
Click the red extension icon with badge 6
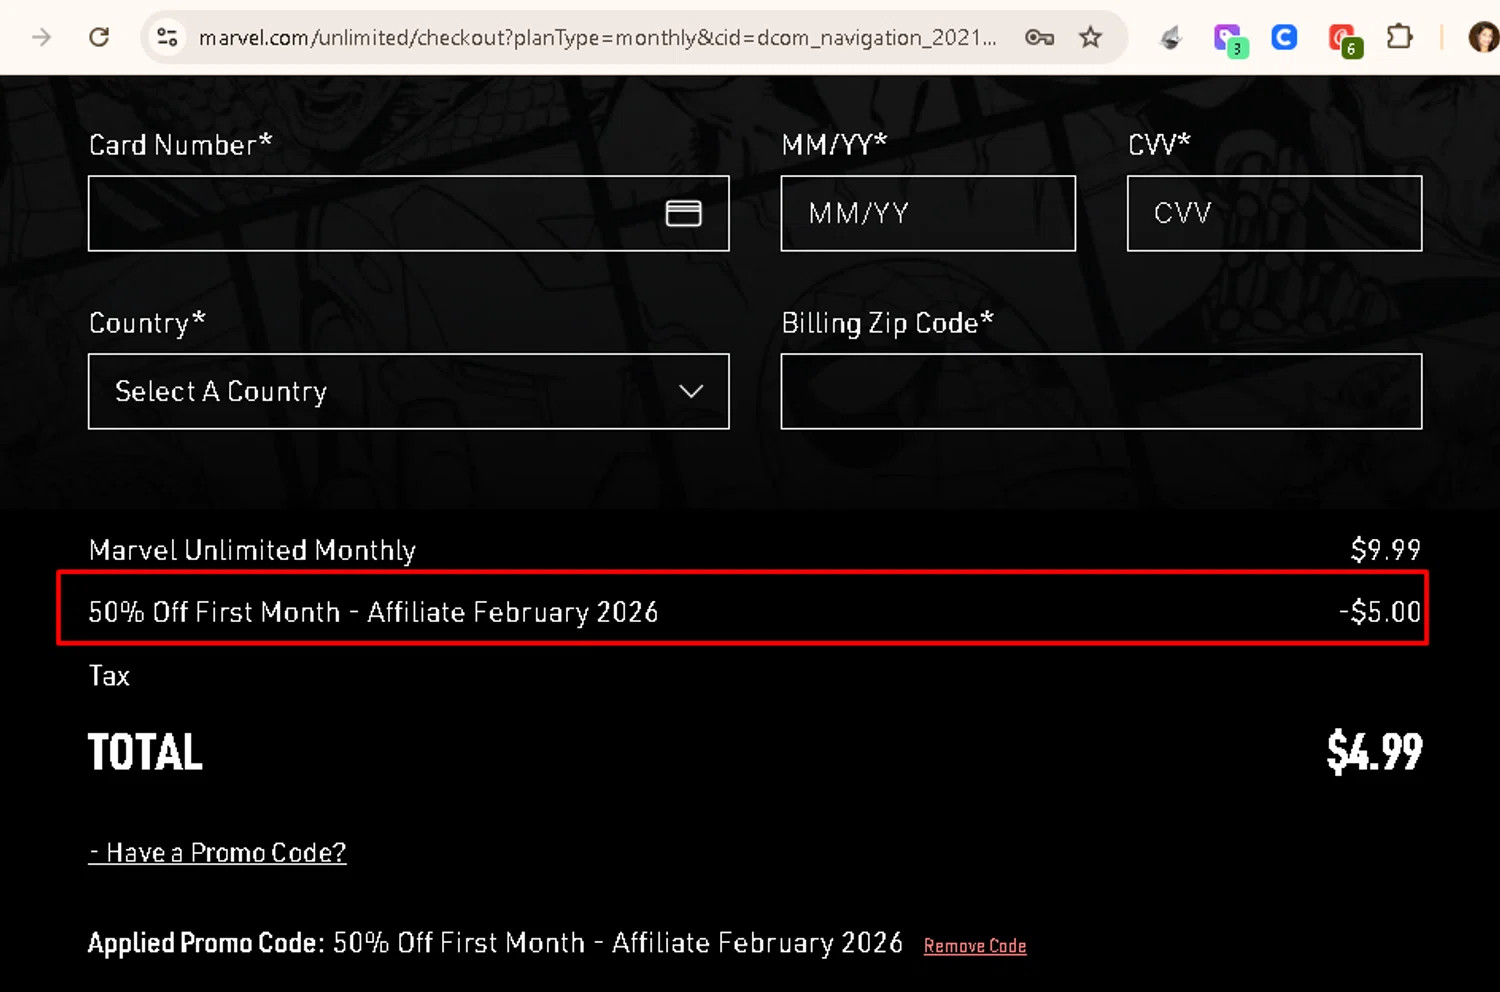click(x=1344, y=40)
